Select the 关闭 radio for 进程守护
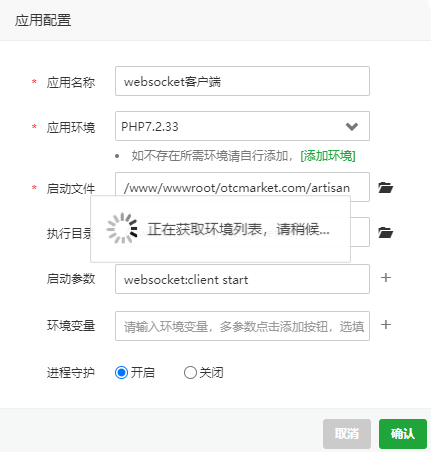The height and width of the screenshot is (452, 431). (x=190, y=372)
